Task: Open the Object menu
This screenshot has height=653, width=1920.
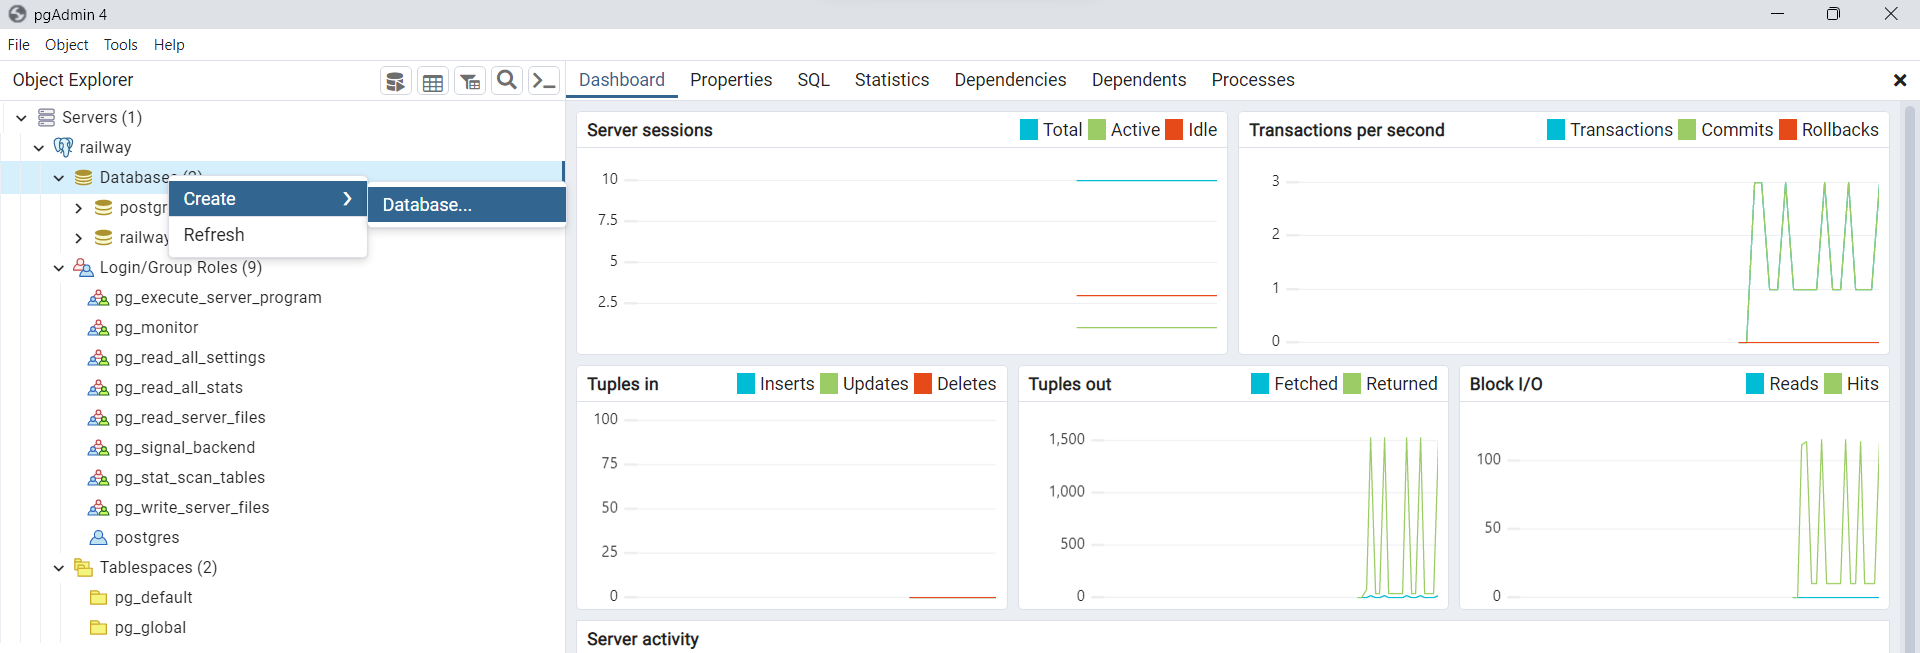Action: (x=66, y=45)
